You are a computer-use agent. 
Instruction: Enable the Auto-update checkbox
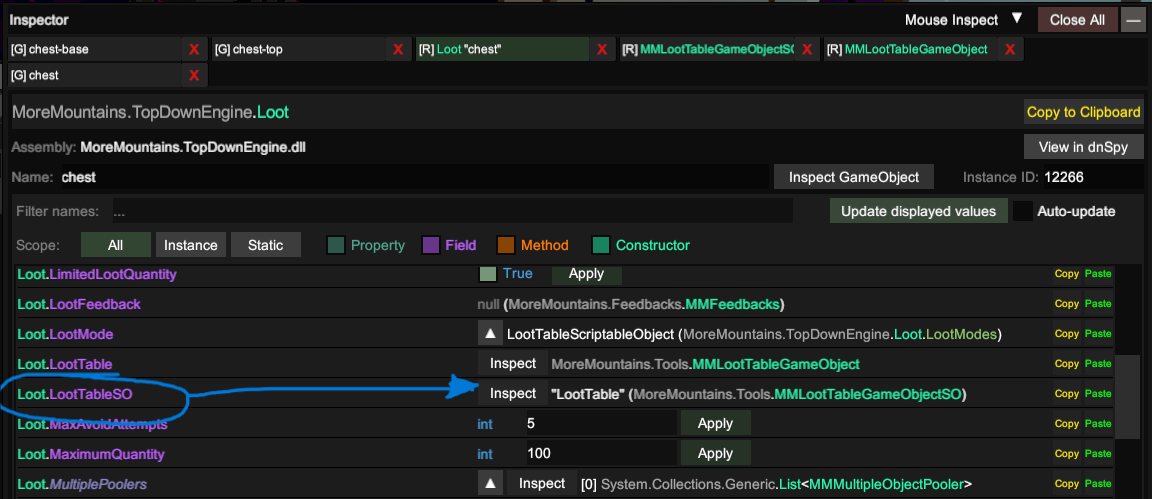[x=1023, y=211]
